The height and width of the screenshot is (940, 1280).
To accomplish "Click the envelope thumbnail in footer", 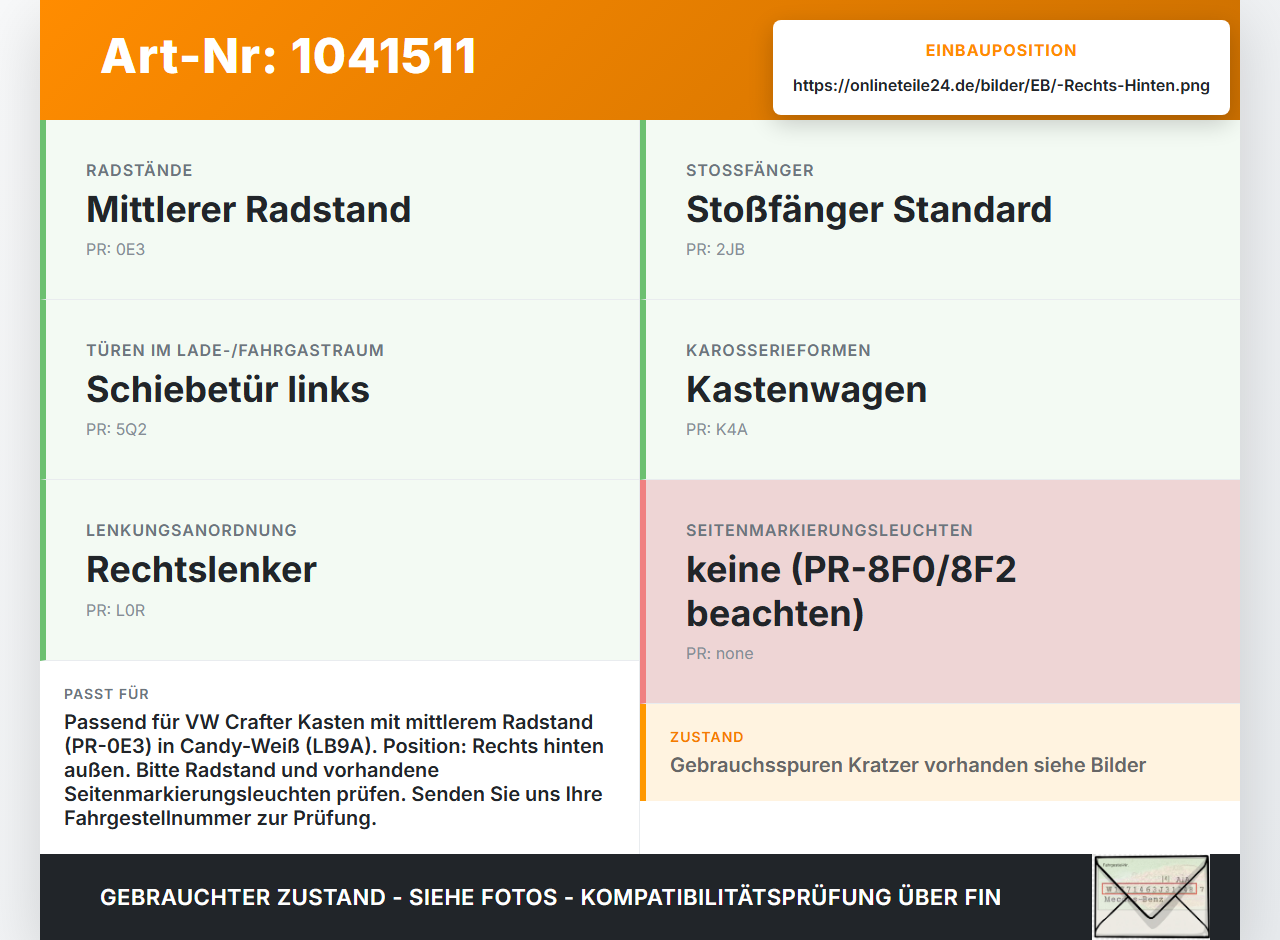I will pos(1151,897).
